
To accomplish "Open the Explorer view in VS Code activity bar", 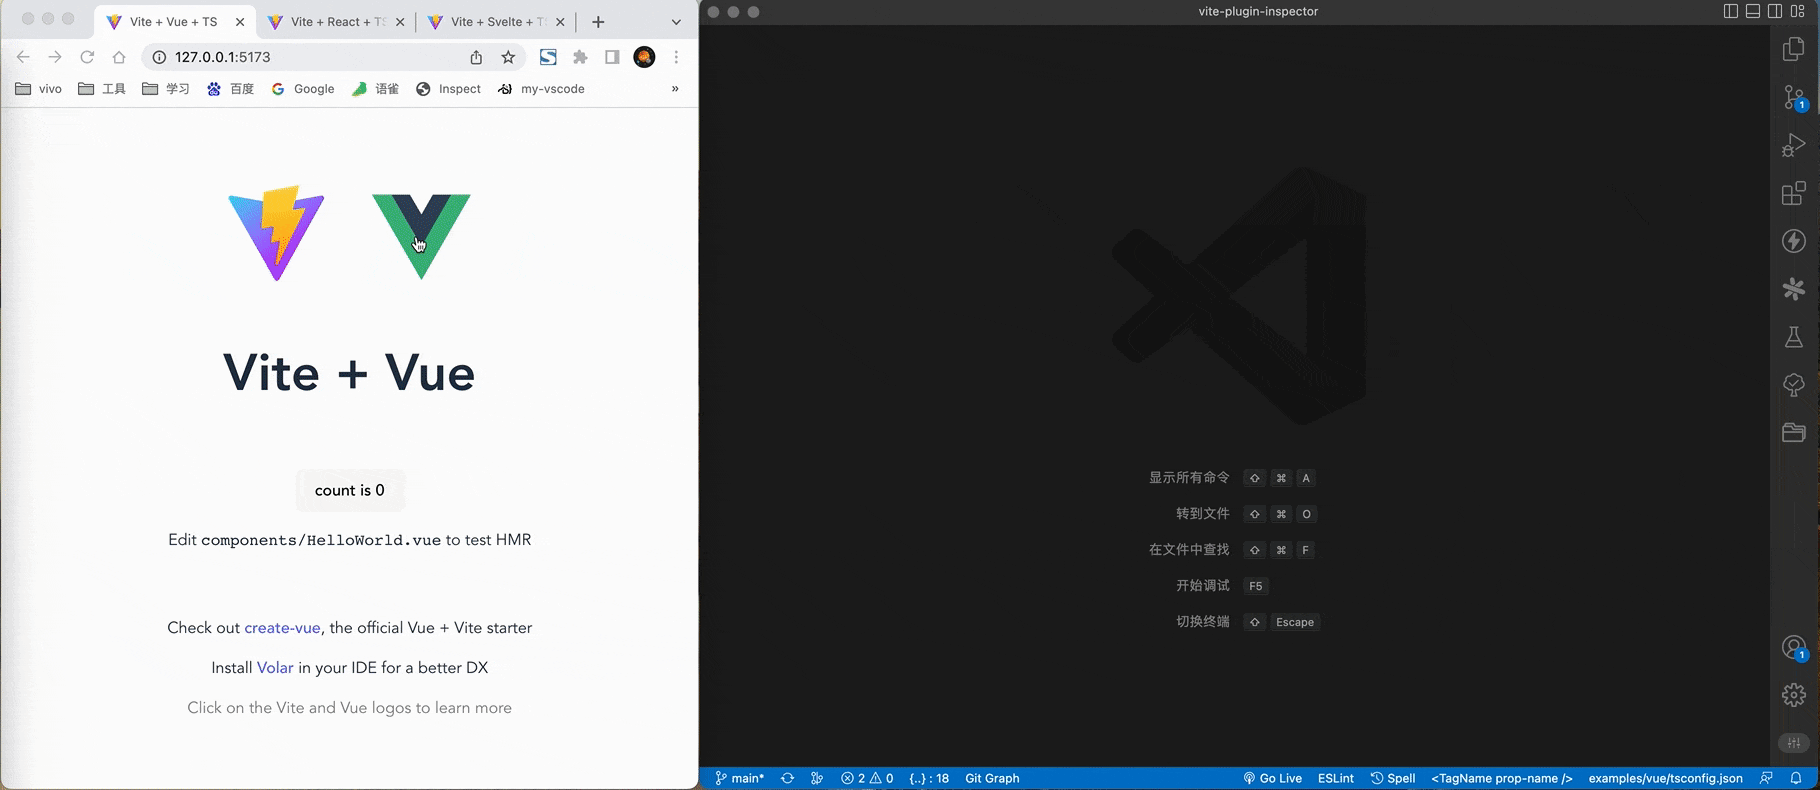I will click(x=1794, y=49).
